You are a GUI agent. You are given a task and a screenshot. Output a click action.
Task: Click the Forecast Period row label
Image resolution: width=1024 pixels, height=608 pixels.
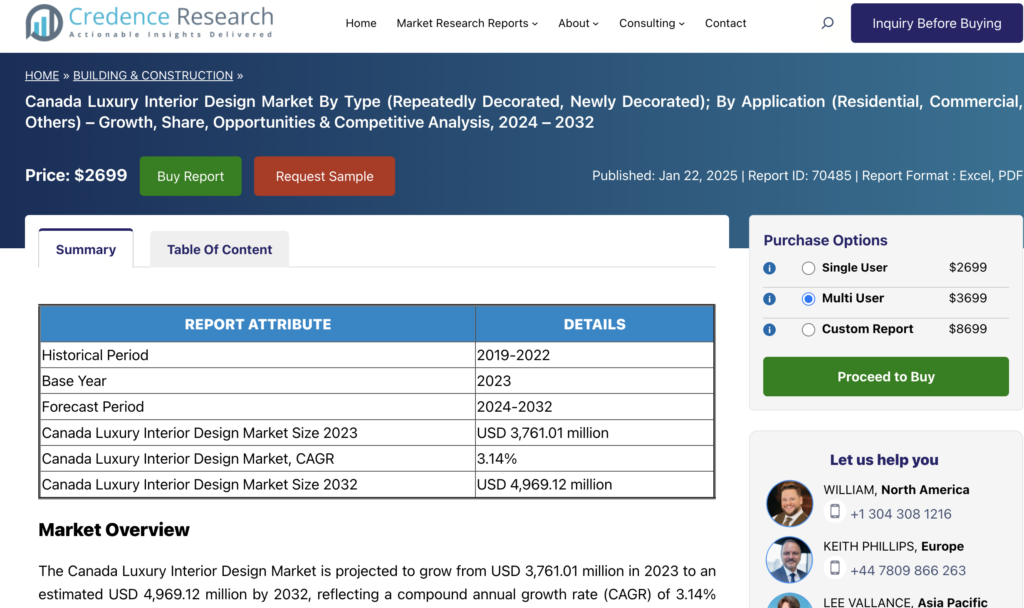pyautogui.click(x=93, y=407)
